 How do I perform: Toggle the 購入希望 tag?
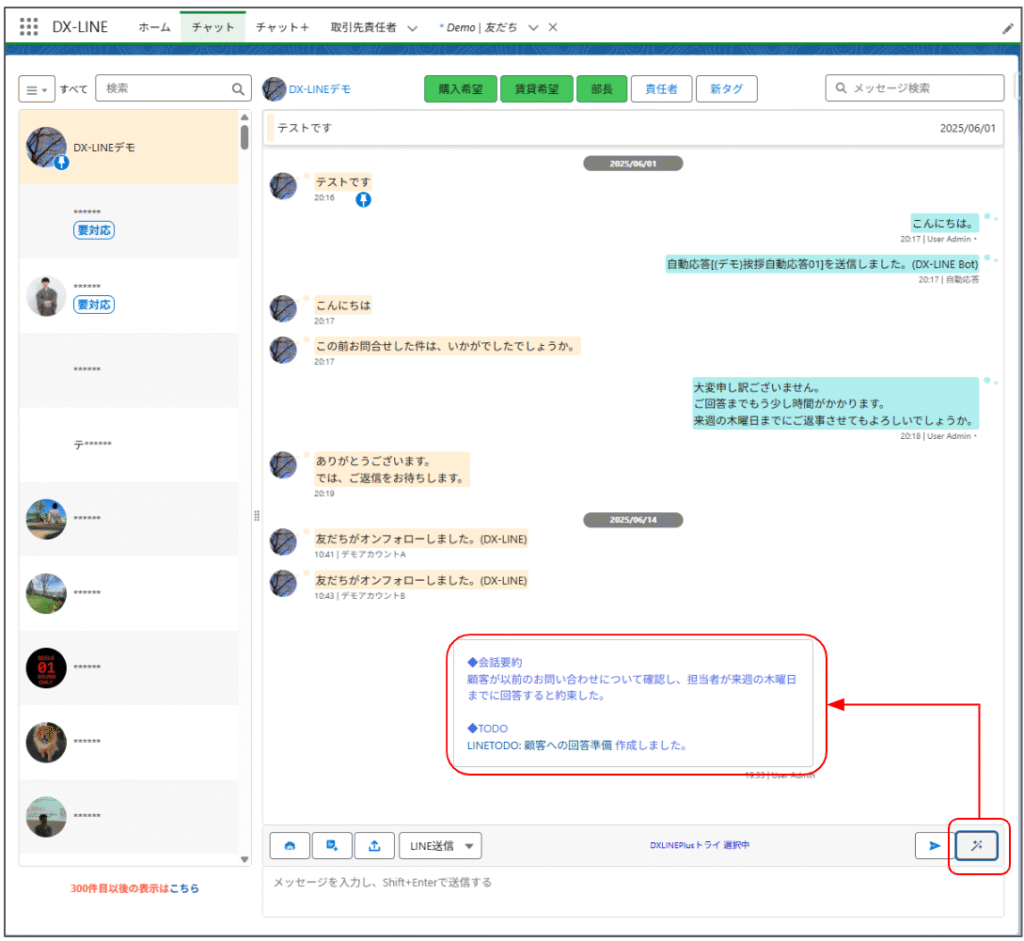[x=460, y=89]
